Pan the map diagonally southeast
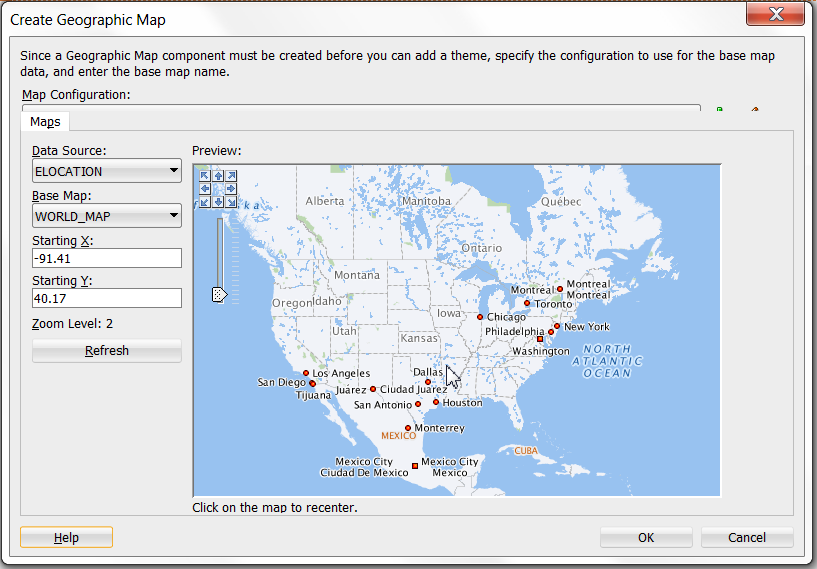This screenshot has height=569, width=817. tap(231, 202)
